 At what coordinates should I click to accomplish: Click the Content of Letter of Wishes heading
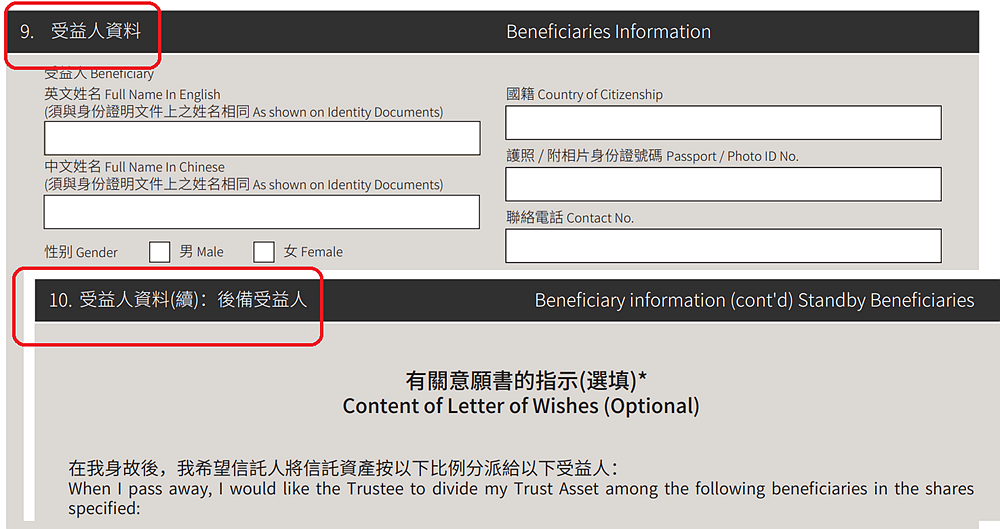tap(521, 406)
